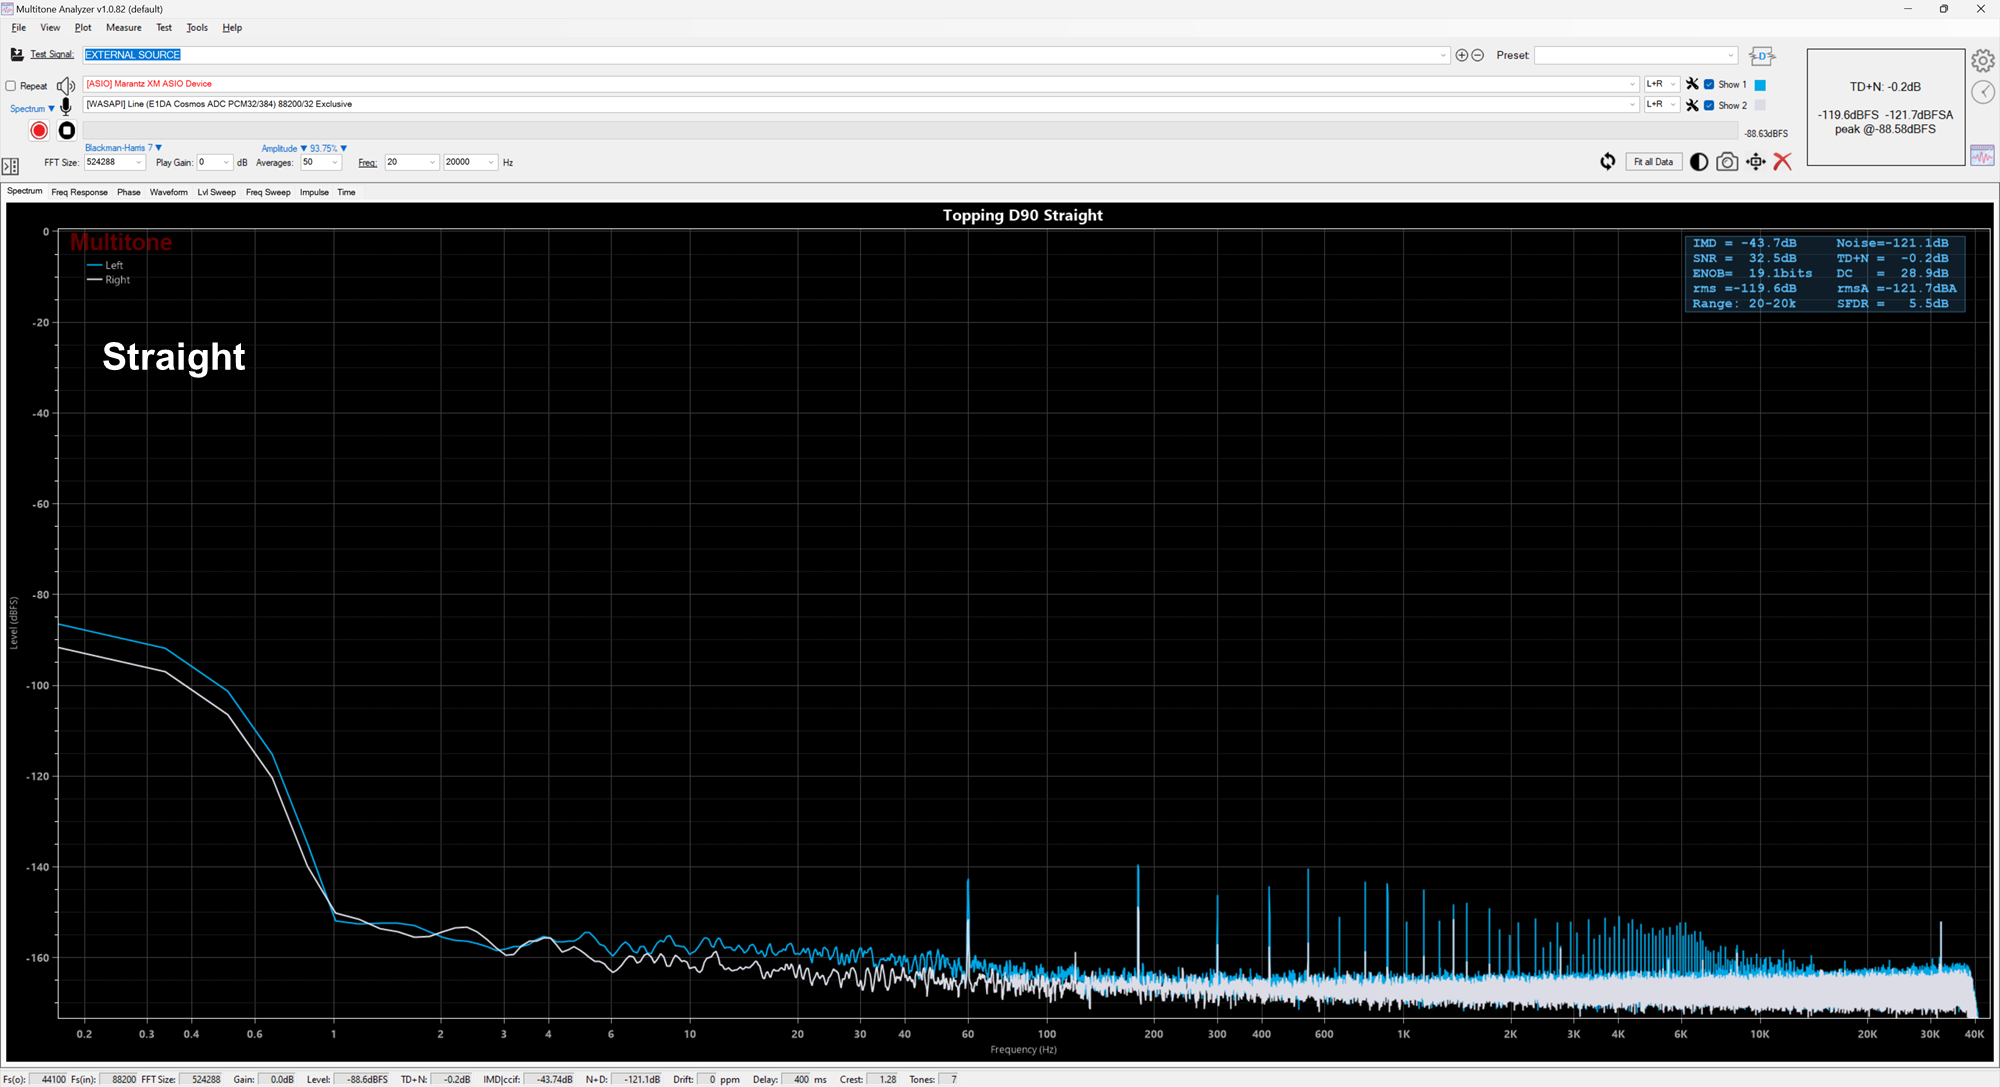Open the Plot menu

(83, 28)
